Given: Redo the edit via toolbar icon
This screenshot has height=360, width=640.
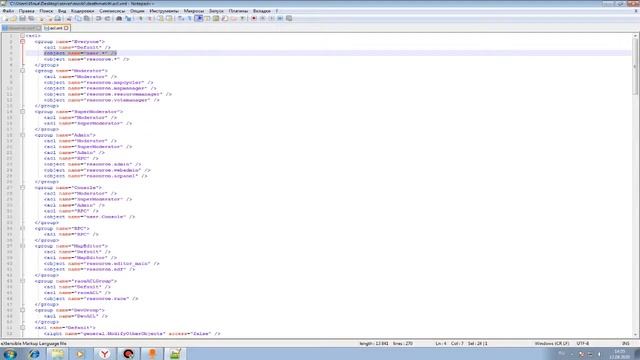Looking at the screenshot, I should pos(107,18).
